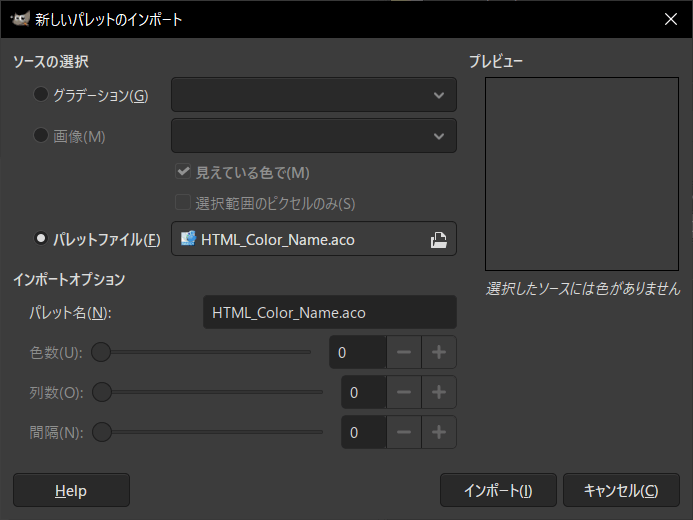Click the キャンセル(C) button
Screen dimensions: 693x520
pyautogui.click(x=621, y=490)
